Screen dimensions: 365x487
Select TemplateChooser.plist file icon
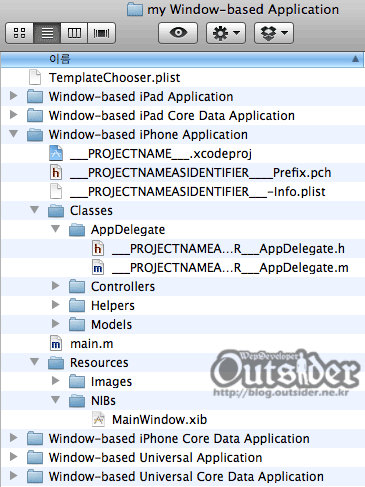click(35, 77)
